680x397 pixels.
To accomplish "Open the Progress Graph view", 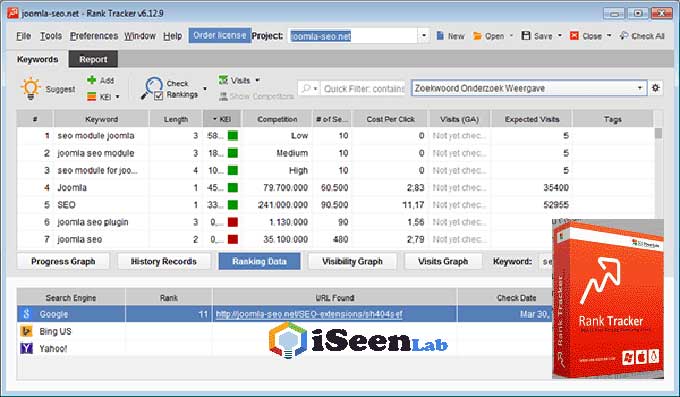I will tap(63, 261).
